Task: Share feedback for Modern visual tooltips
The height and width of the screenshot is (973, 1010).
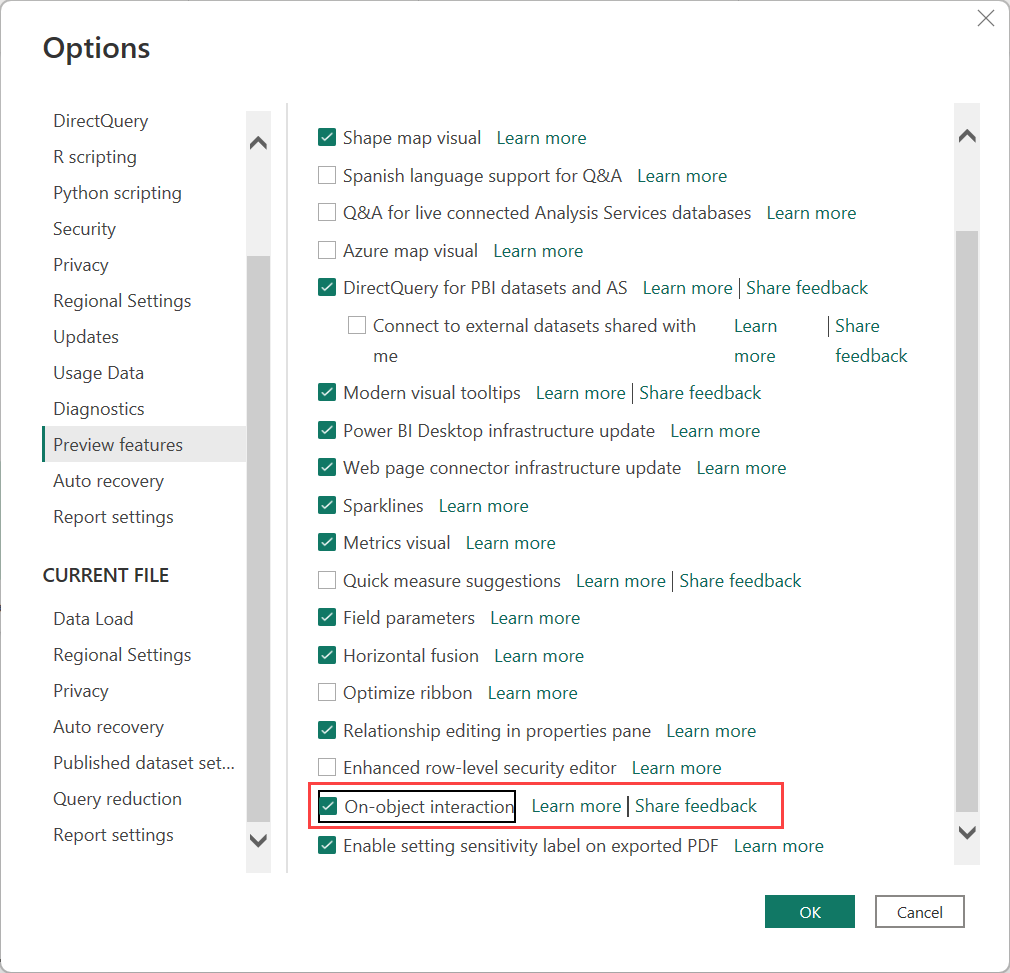Action: point(700,393)
